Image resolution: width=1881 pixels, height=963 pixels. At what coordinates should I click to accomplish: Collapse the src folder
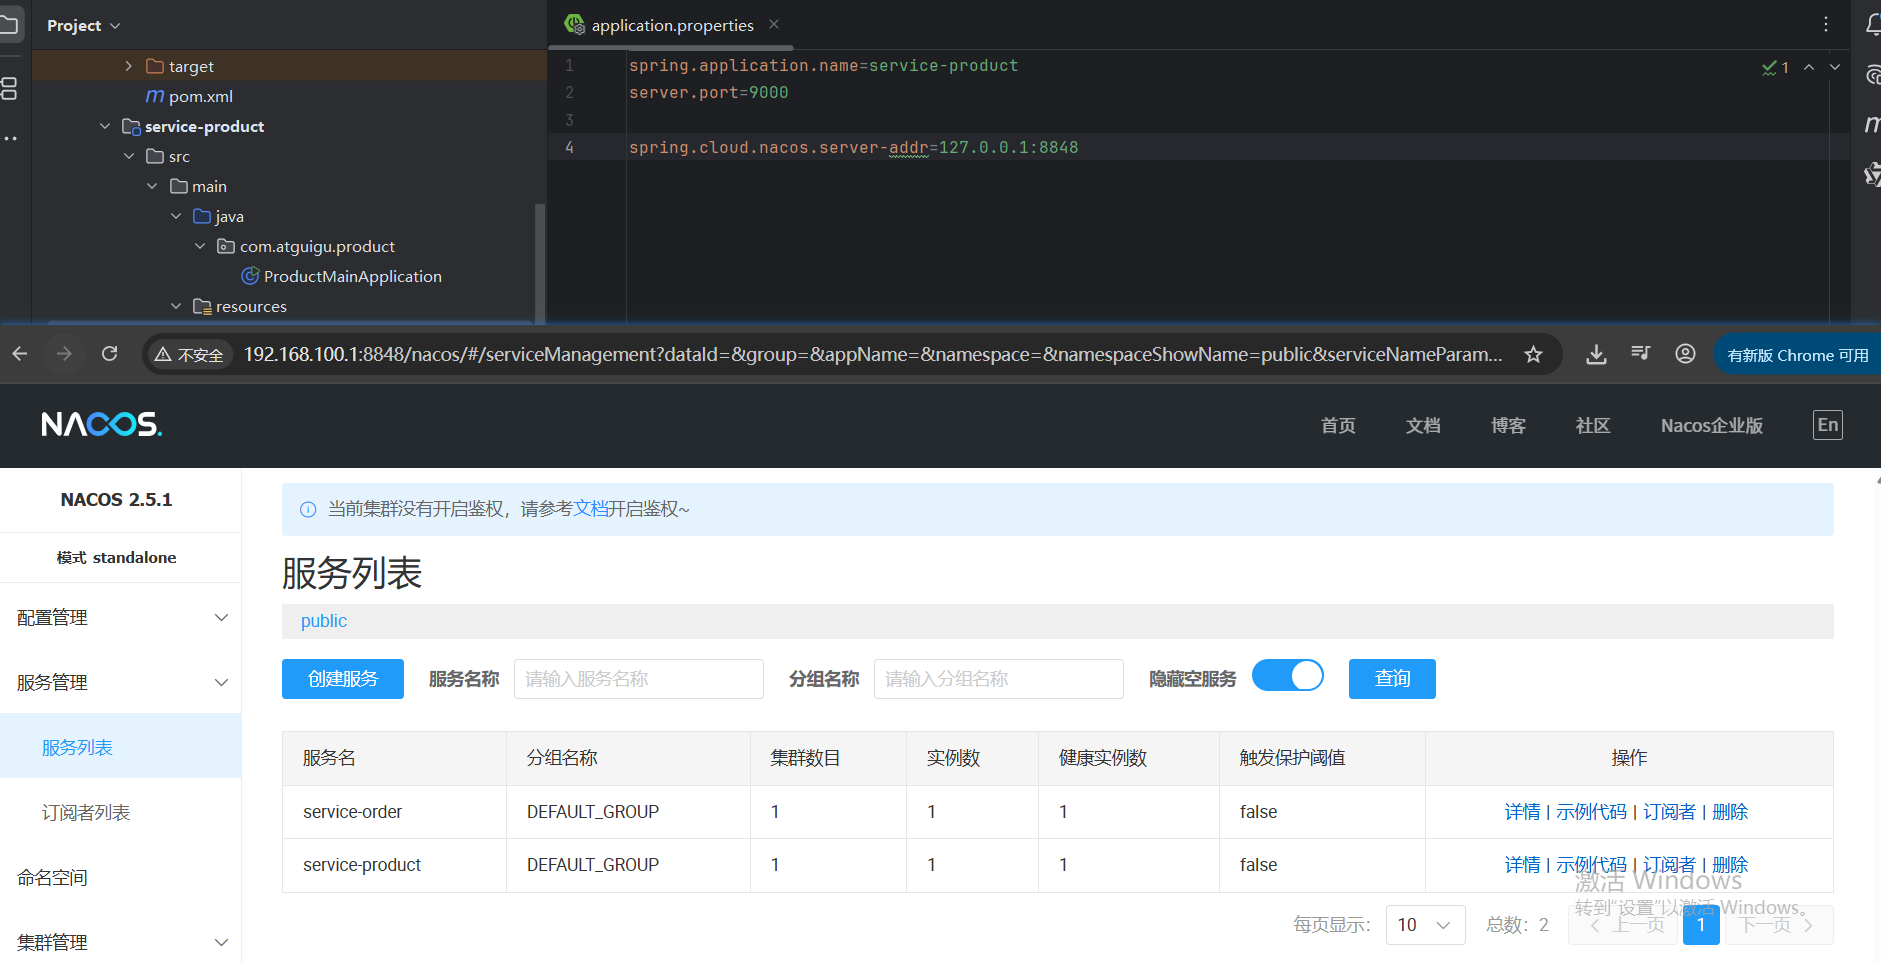tap(129, 156)
